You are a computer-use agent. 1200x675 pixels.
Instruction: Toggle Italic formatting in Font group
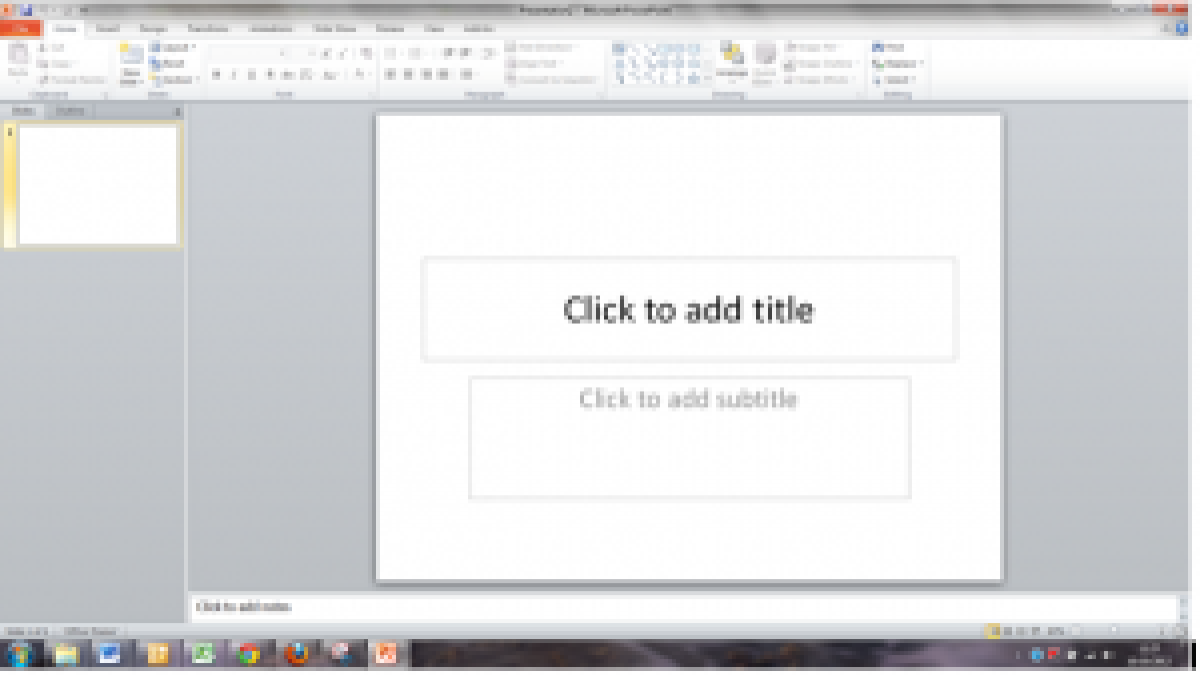pos(234,75)
